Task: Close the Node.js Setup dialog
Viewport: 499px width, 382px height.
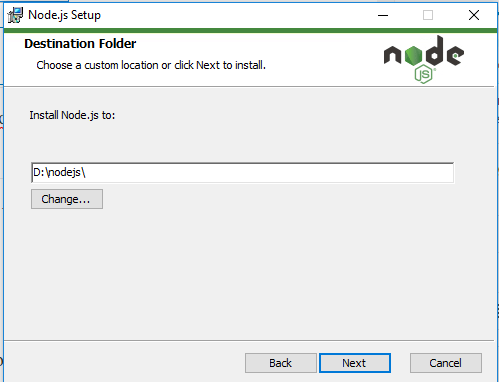Action: (x=474, y=15)
